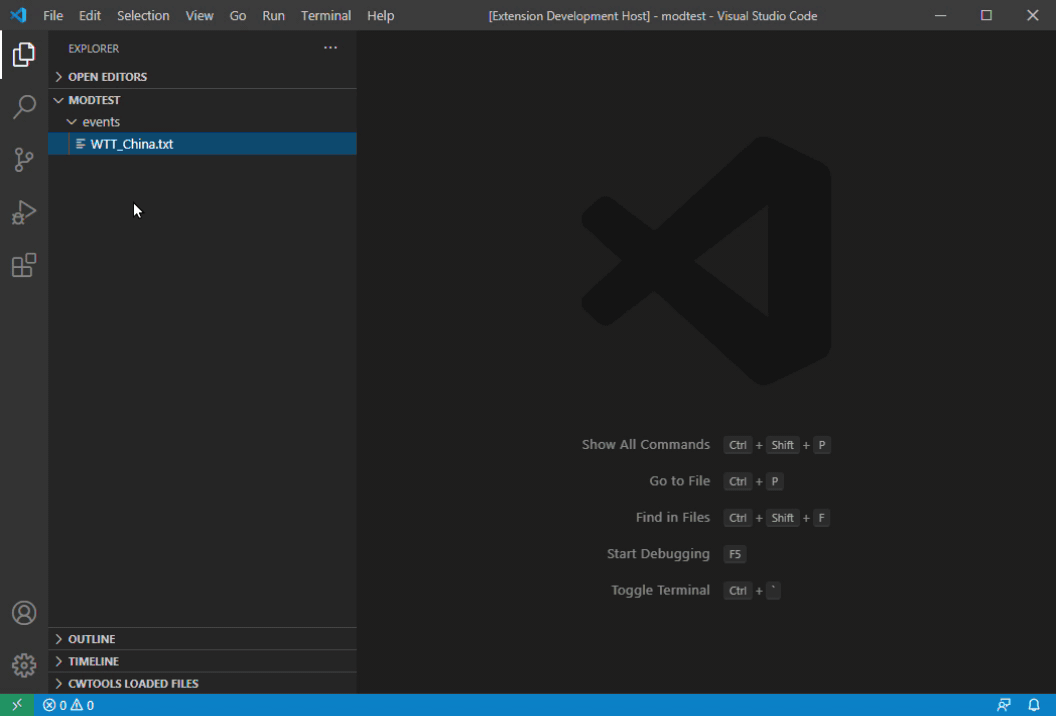Open the errors and warnings count in status bar
The image size is (1056, 716).
click(x=69, y=705)
